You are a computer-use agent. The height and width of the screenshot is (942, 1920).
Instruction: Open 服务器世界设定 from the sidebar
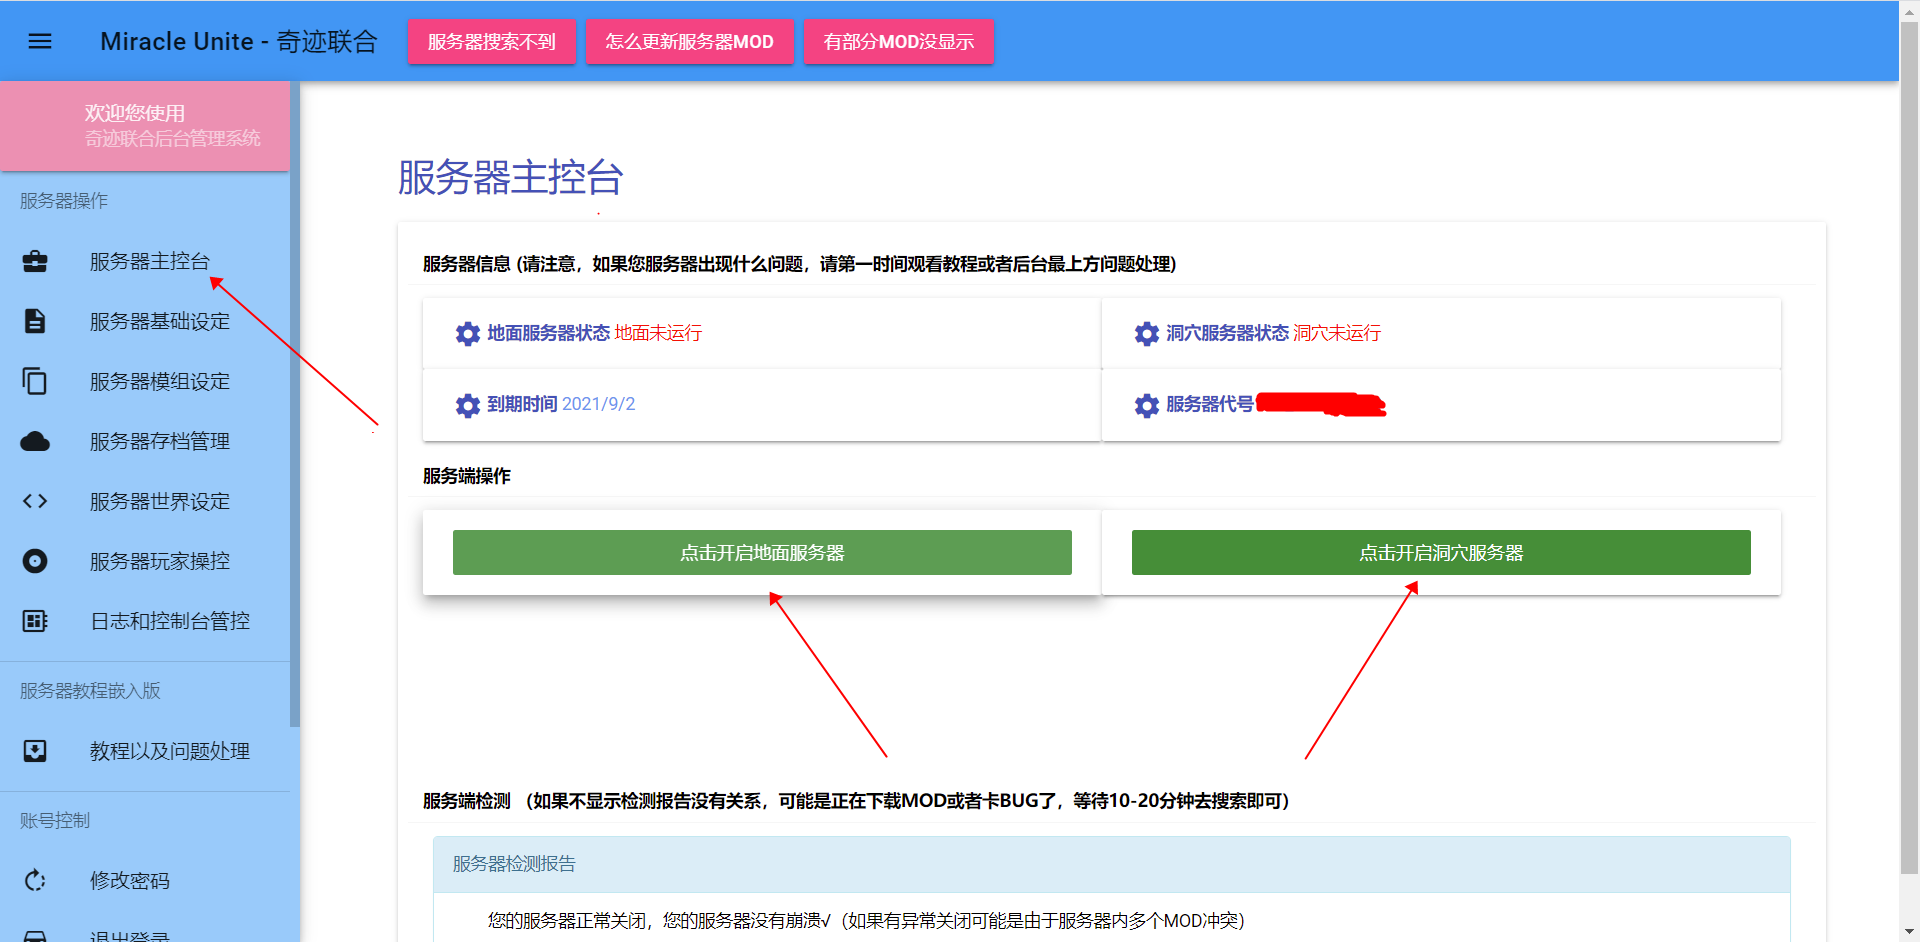[x=160, y=501]
